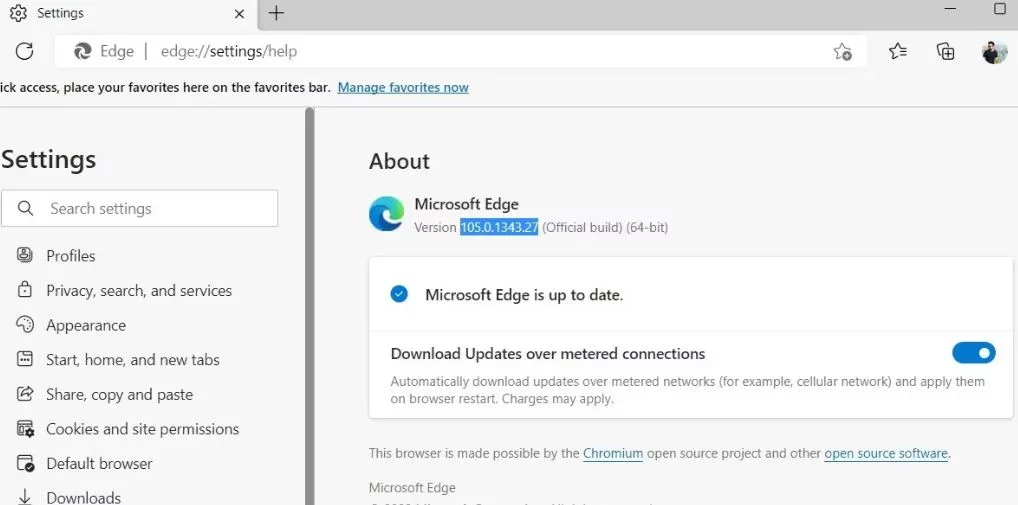This screenshot has height=505, width=1018.
Task: Click the Settings tab gear icon
Action: click(x=18, y=13)
